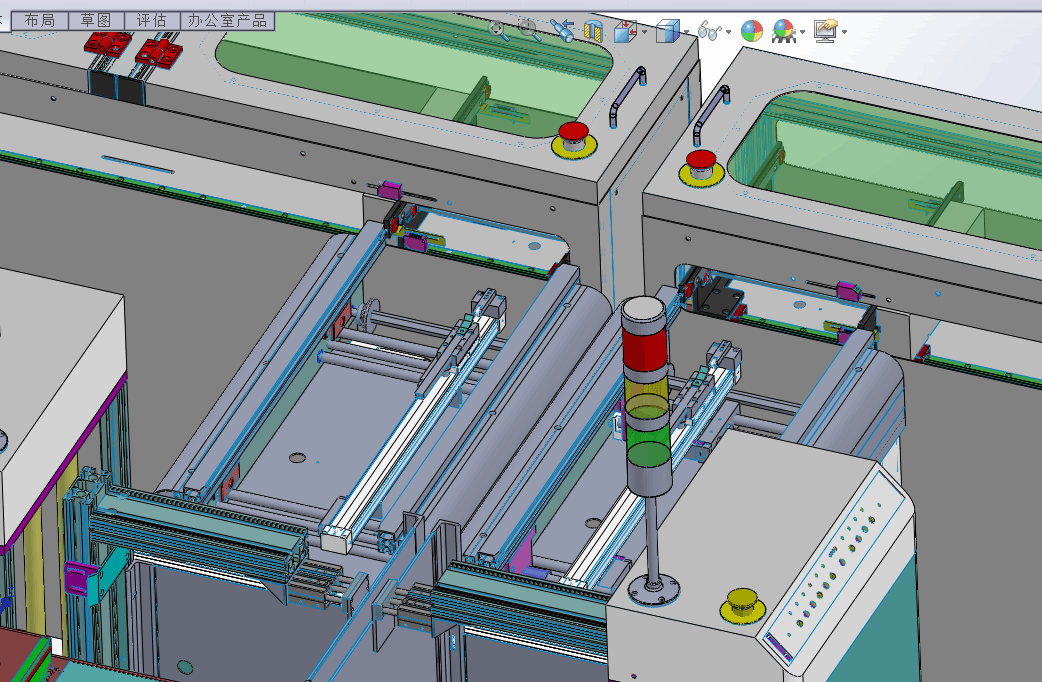
Task: Toggle the Section View tool
Action: click(593, 31)
